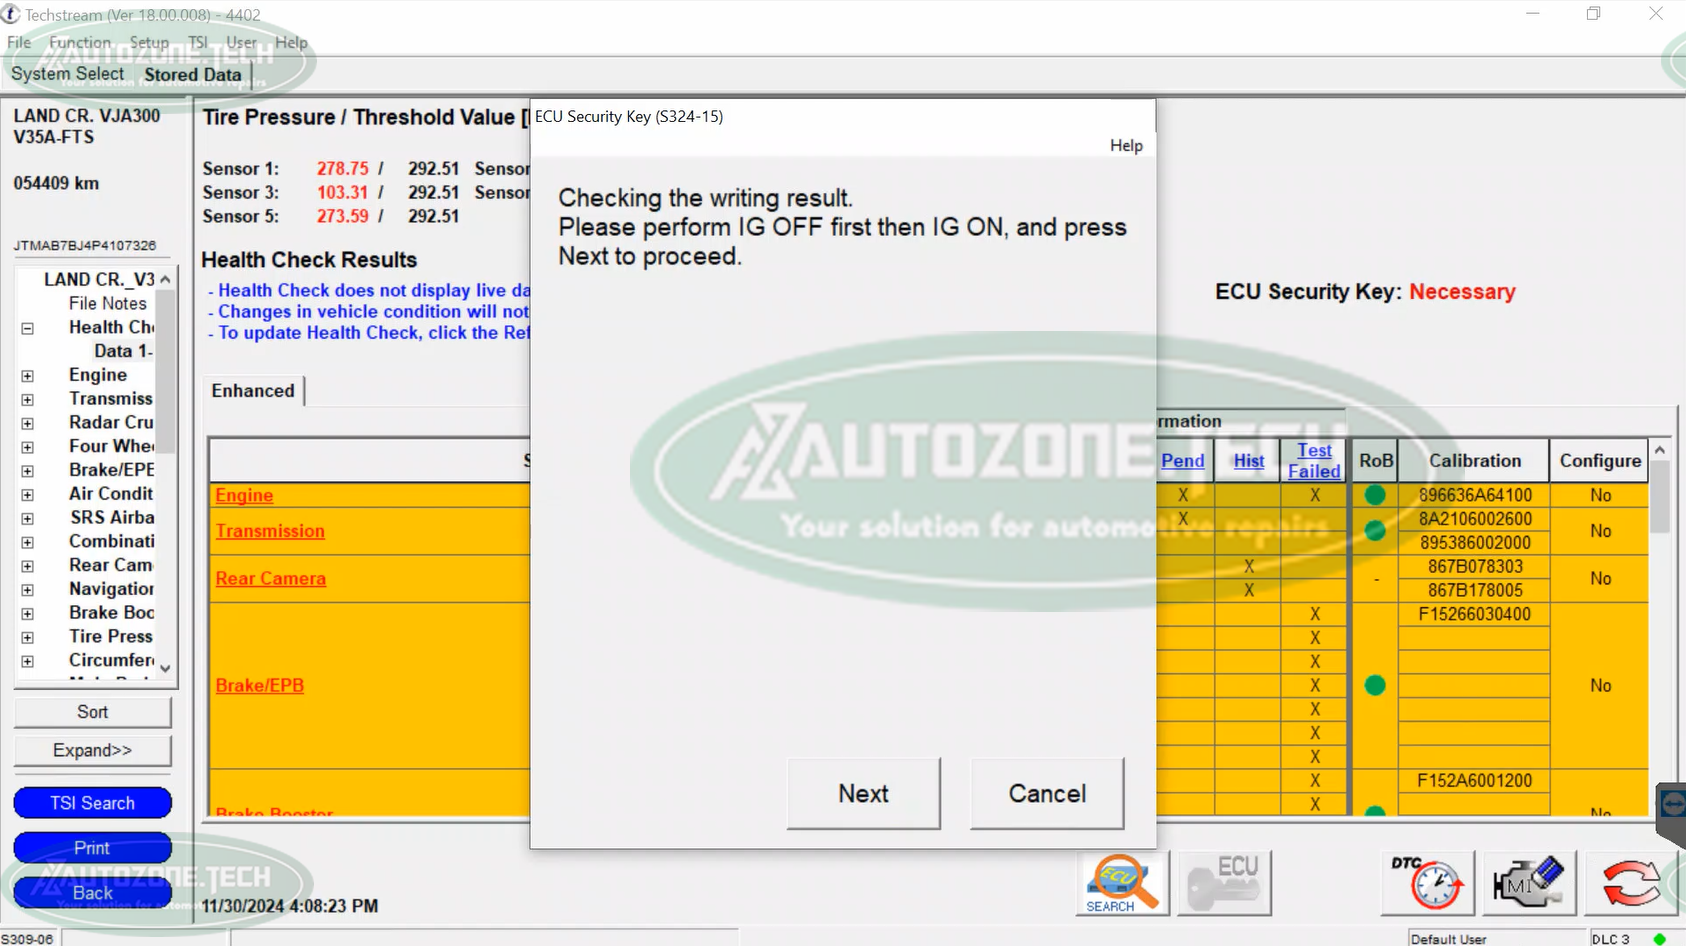Expand the SRS Airbag tree node

pos(27,519)
